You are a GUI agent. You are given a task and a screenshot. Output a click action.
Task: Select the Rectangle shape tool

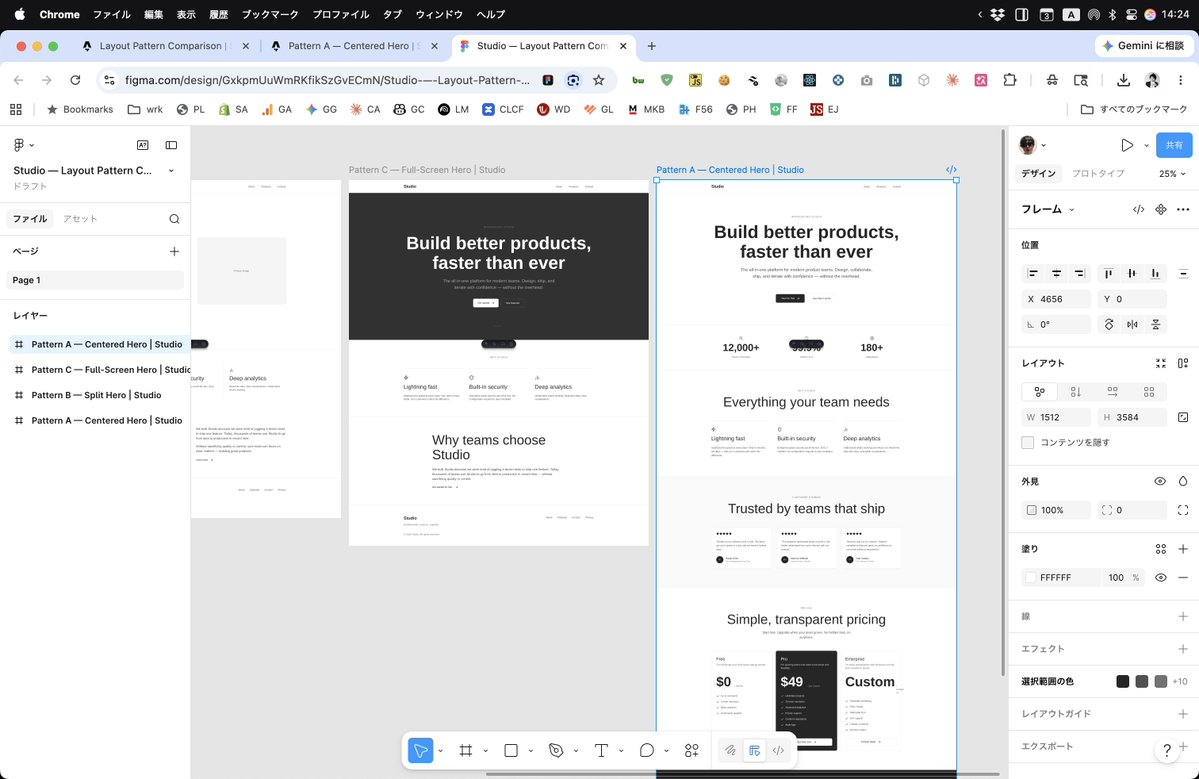click(511, 751)
